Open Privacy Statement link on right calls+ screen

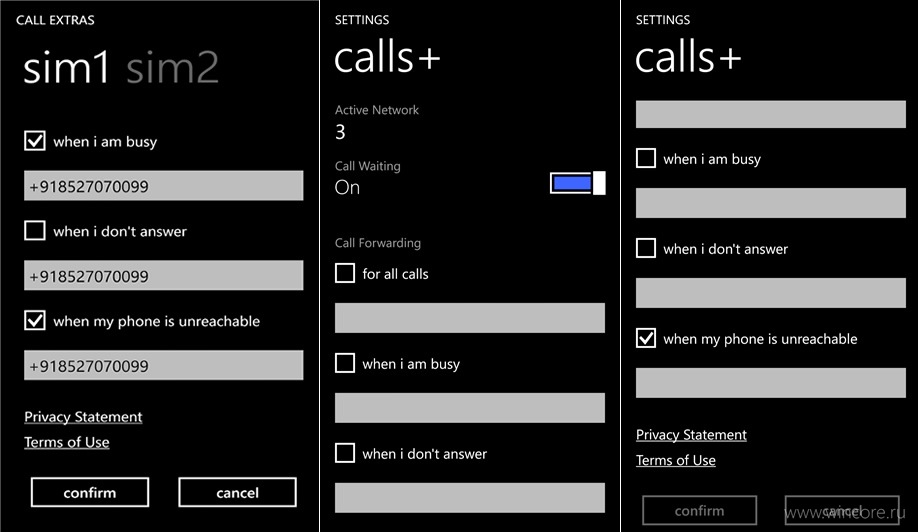[691, 435]
